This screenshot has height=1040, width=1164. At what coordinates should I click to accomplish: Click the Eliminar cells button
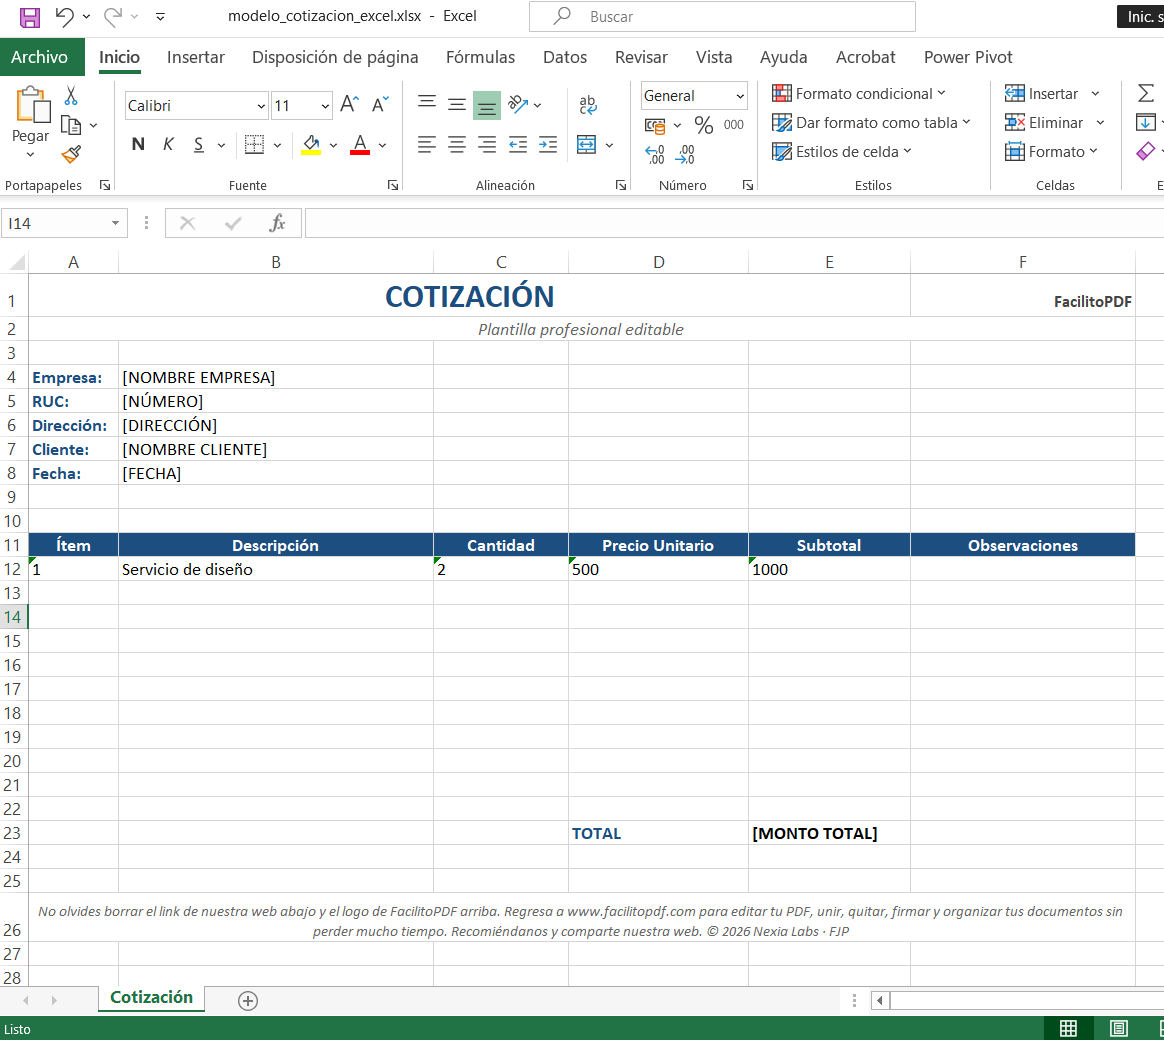[x=1044, y=122]
